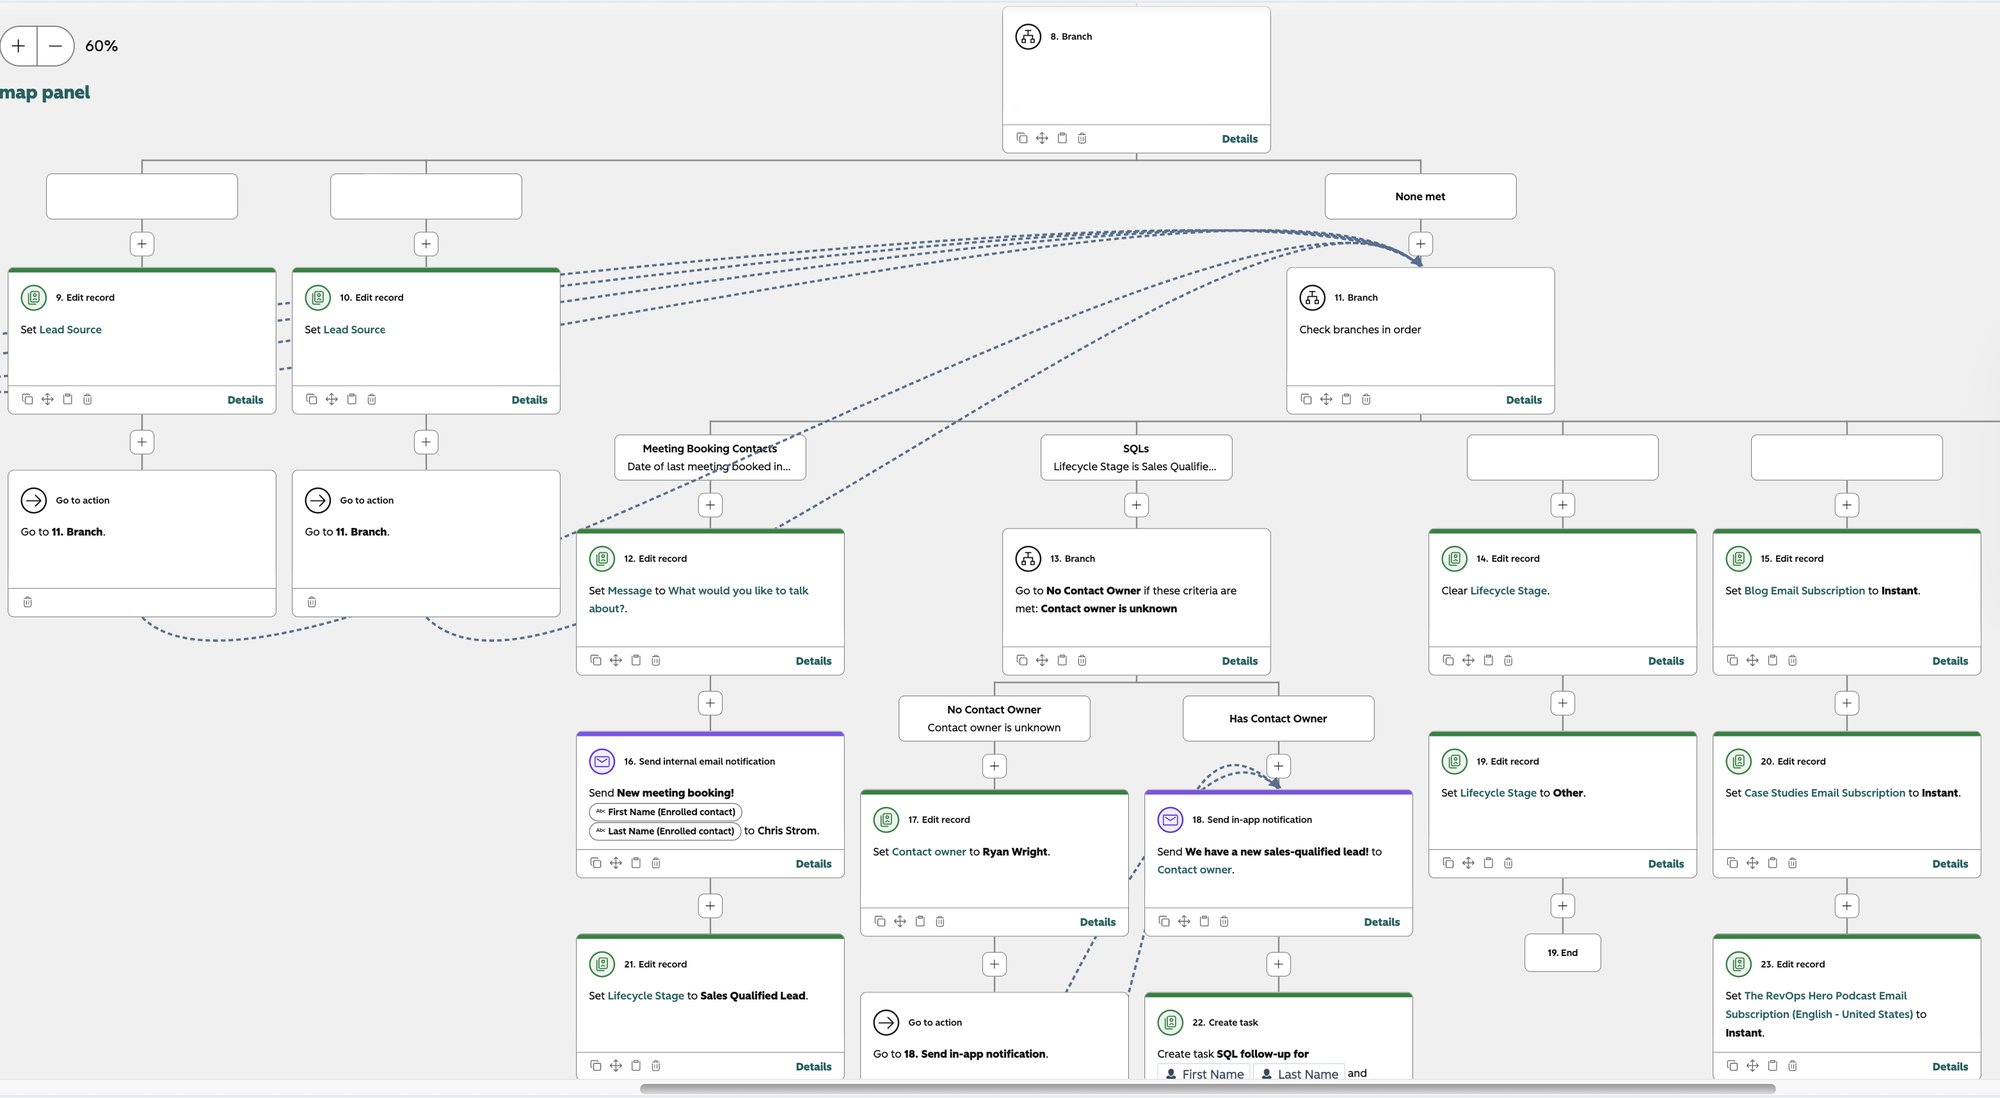Screen dimensions: 2000x1098
Task: Click the clipboard icon on 19. Edit record
Action: pos(1488,863)
